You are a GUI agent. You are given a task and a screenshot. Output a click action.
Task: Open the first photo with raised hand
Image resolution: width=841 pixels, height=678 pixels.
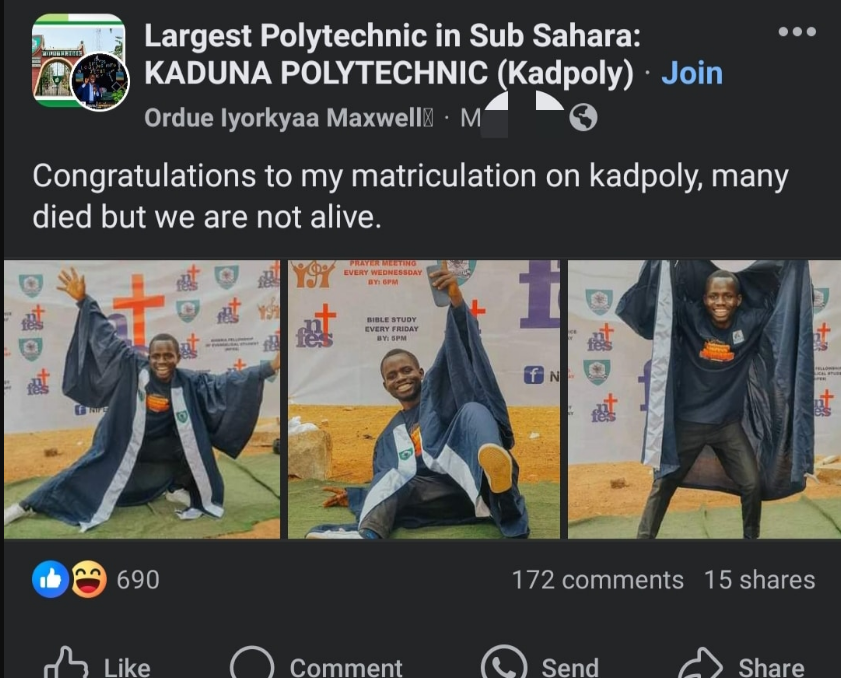pos(142,399)
